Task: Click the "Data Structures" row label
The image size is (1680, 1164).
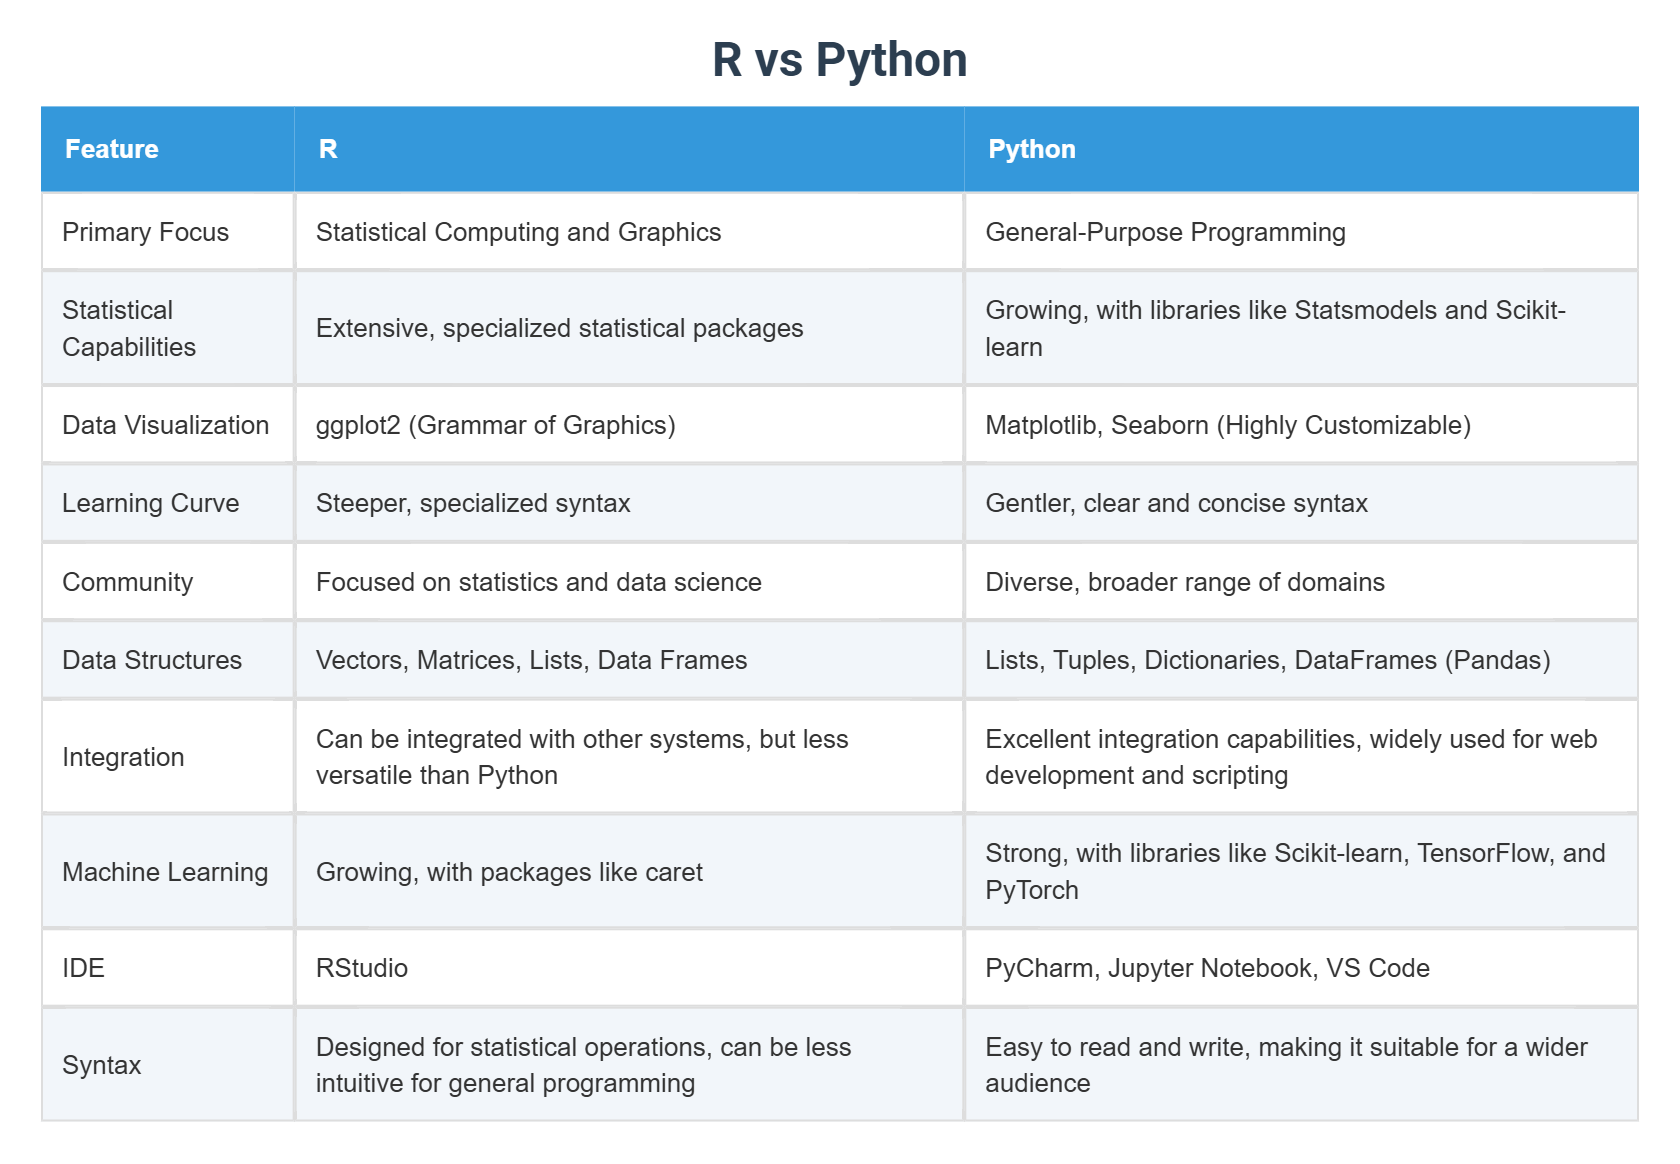Action: click(x=168, y=660)
